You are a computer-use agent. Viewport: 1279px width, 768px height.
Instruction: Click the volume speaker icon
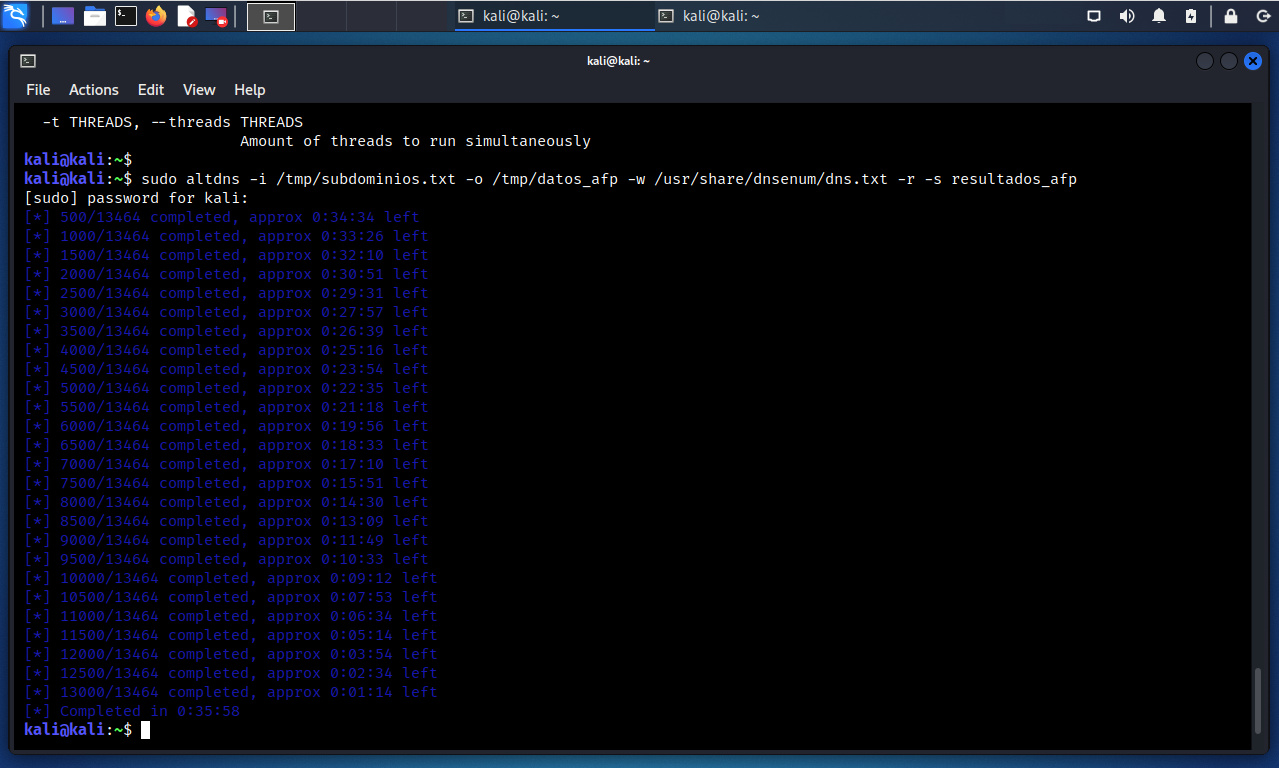[1127, 16]
